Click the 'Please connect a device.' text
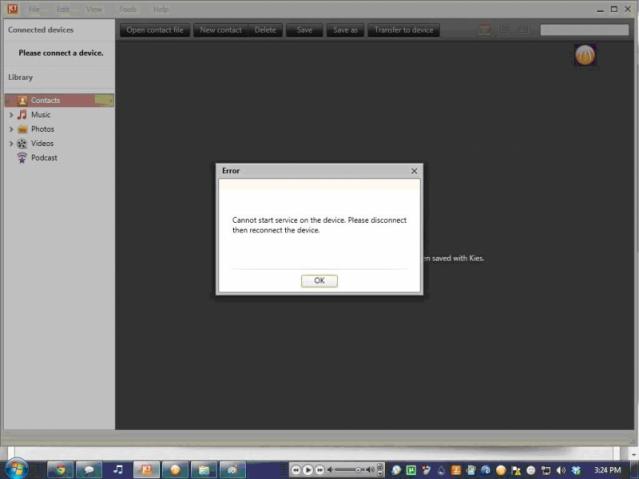 tap(61, 53)
